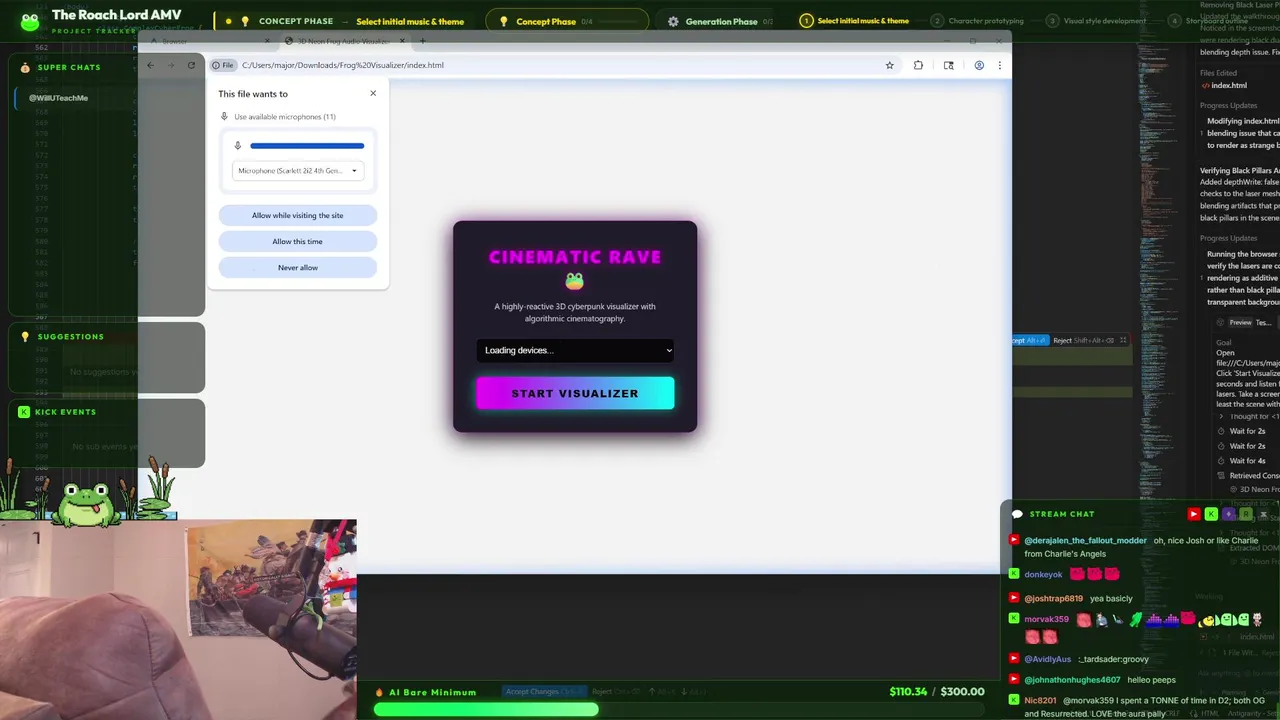Click Wait for 4s step in agent log
The height and width of the screenshot is (720, 1280).
[1247, 461]
